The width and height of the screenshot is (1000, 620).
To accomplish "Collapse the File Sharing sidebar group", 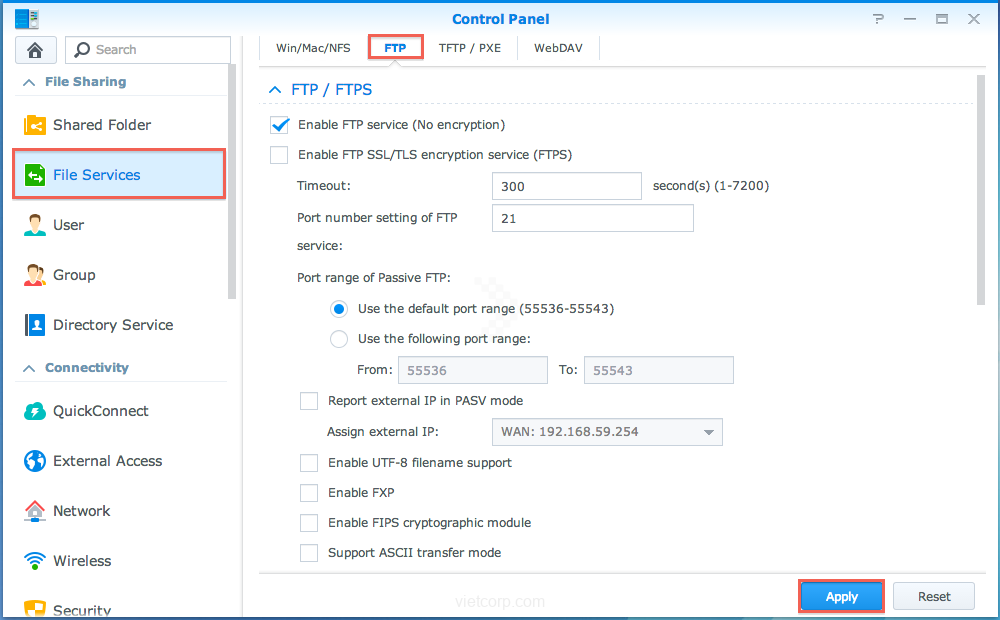I will 28,82.
